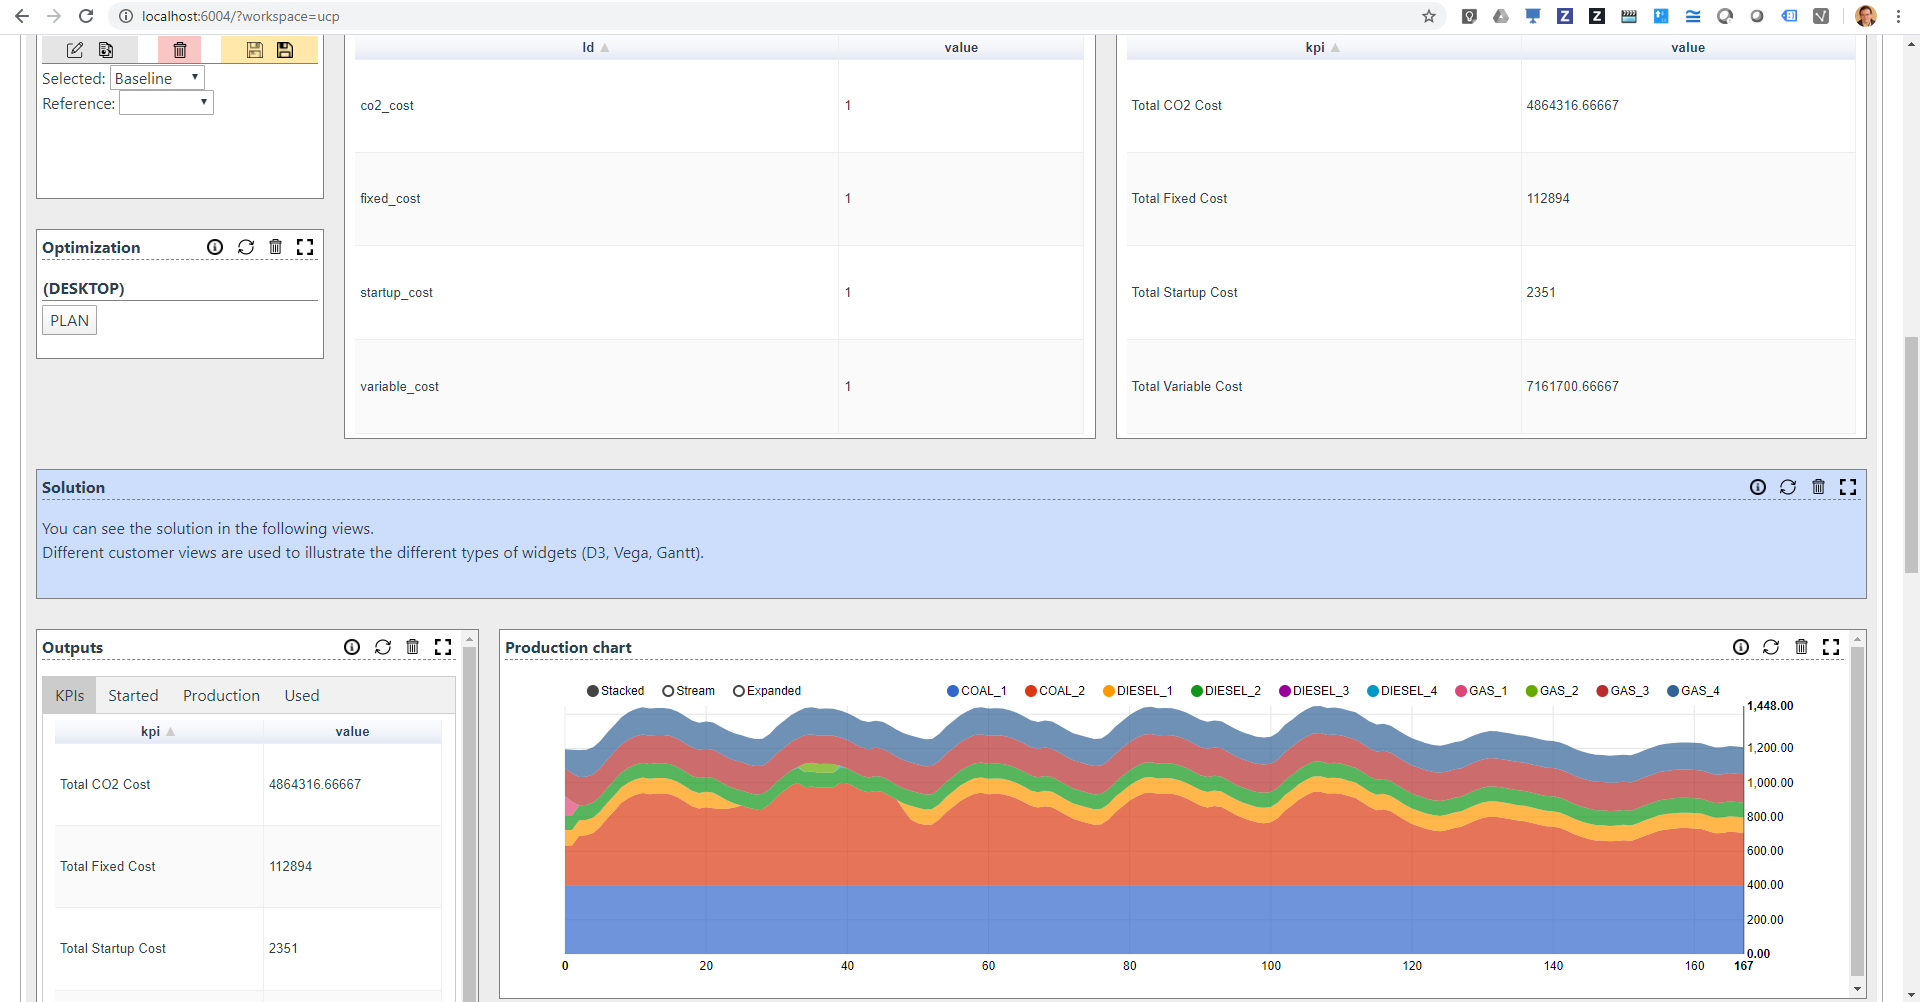Open the Chrome three-dot menu
The image size is (1920, 1002).
[x=1898, y=16]
